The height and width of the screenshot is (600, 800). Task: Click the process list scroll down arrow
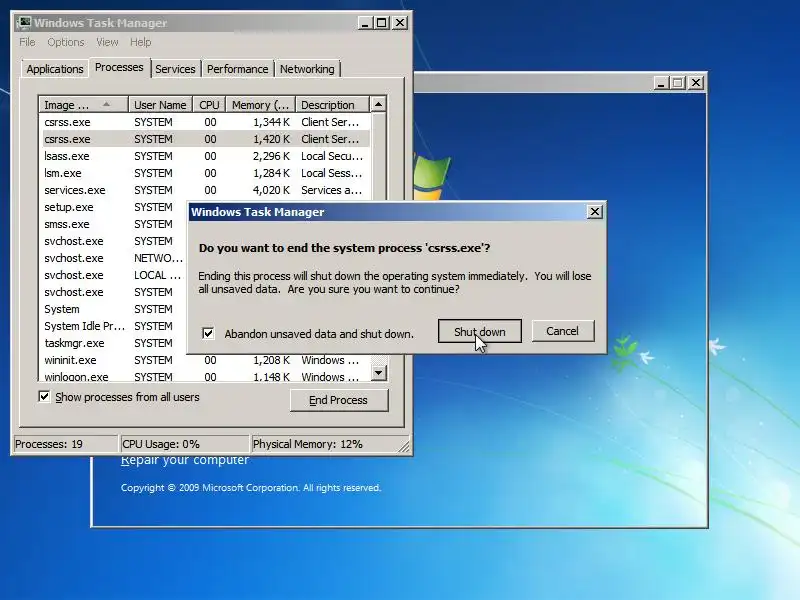[x=378, y=372]
